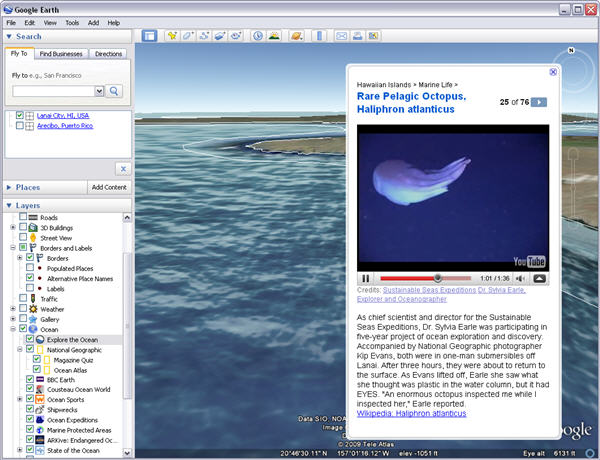Pause the YouTube octopus video
The image size is (600, 460).
pos(366,278)
